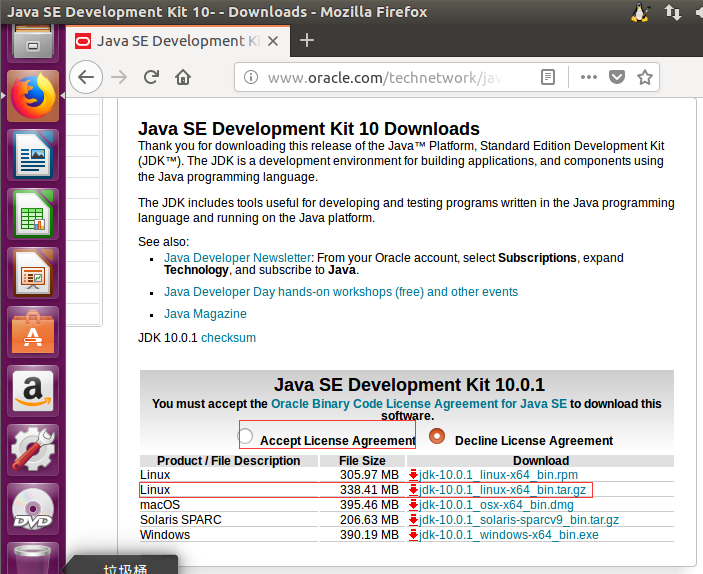Click the red download arrow for windows exe

413,535
